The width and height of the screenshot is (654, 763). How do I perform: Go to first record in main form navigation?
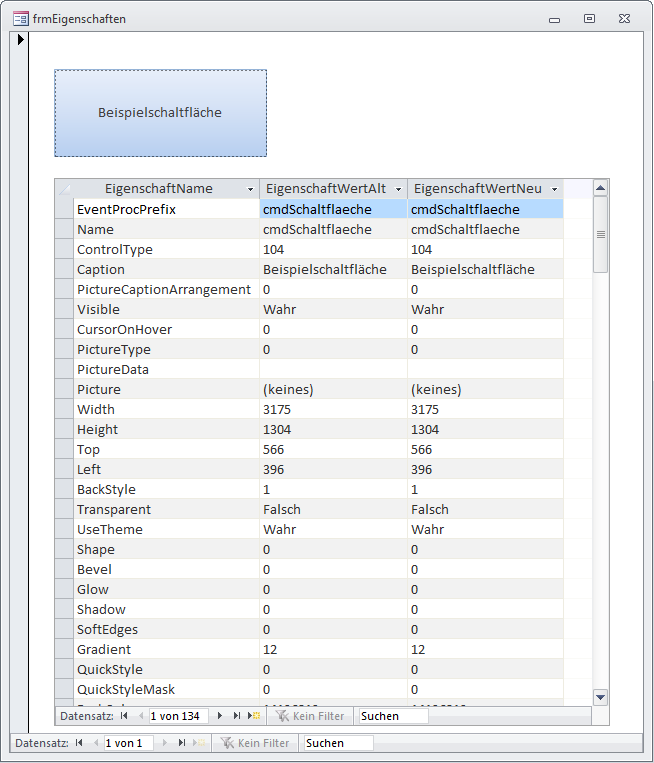79,743
